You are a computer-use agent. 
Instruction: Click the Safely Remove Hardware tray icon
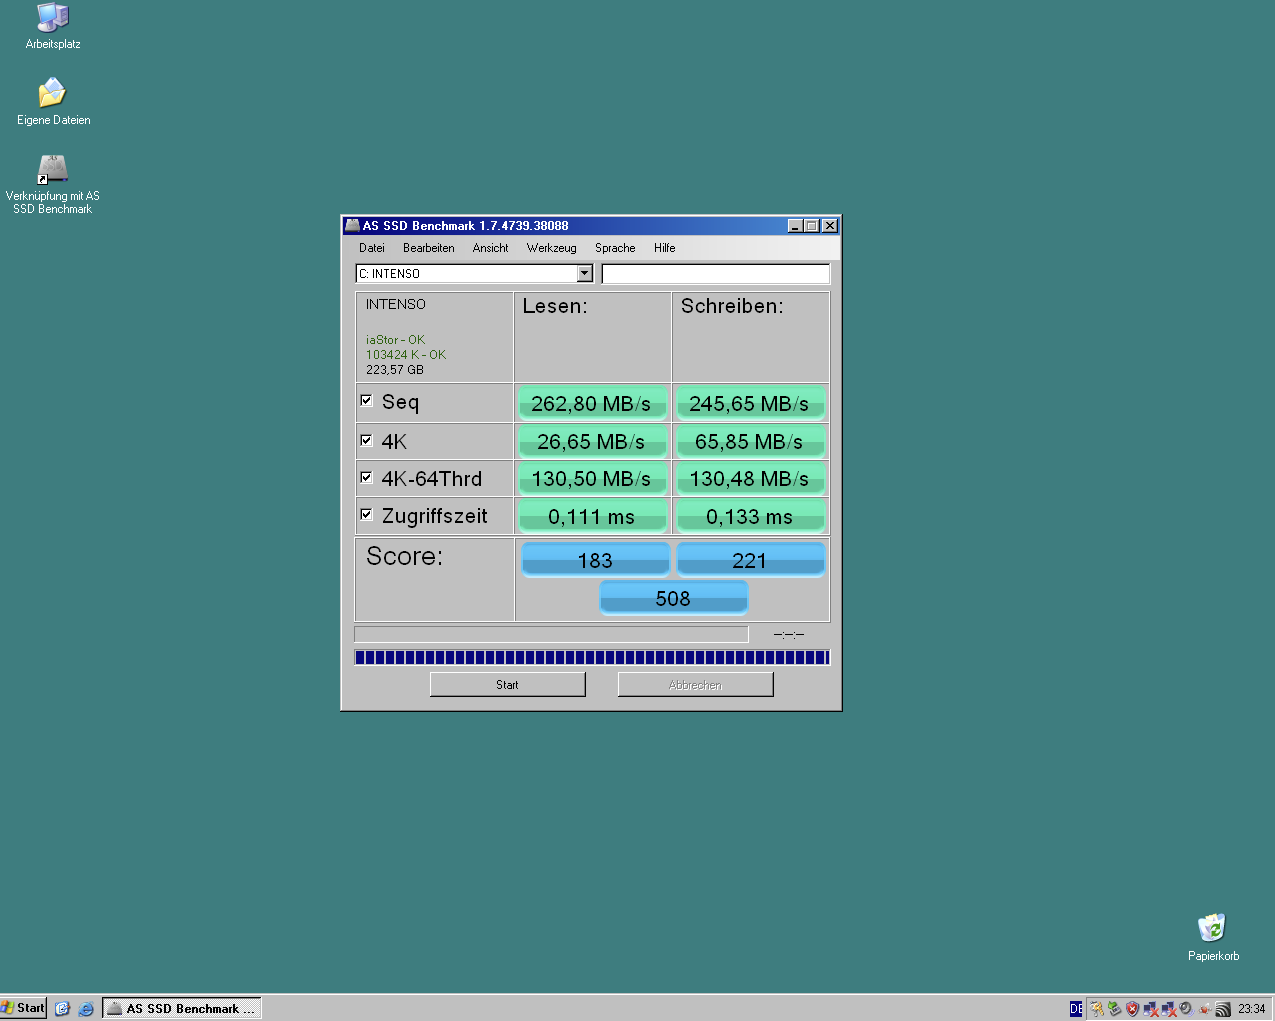[x=1114, y=1009]
